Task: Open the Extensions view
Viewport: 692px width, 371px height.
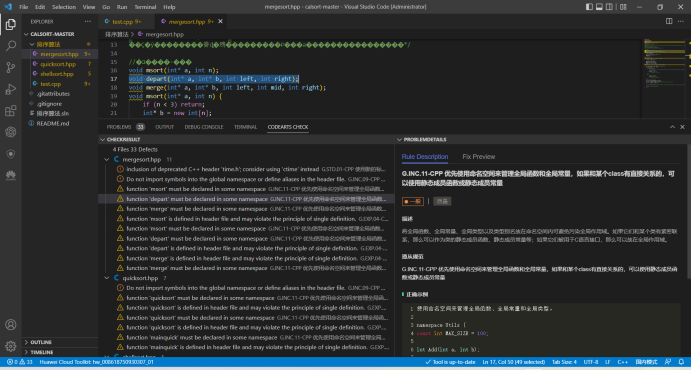Action: 11,110
